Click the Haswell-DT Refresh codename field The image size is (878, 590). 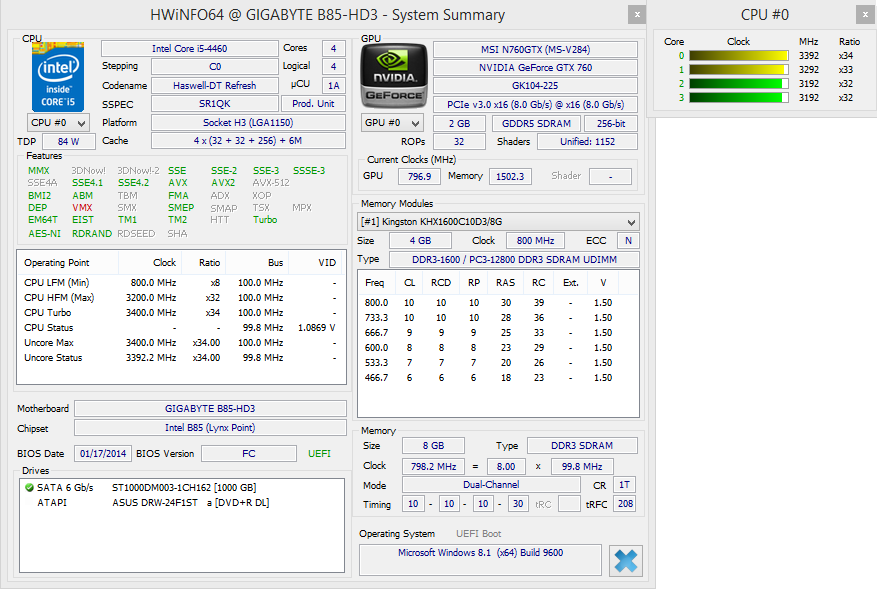(x=214, y=86)
